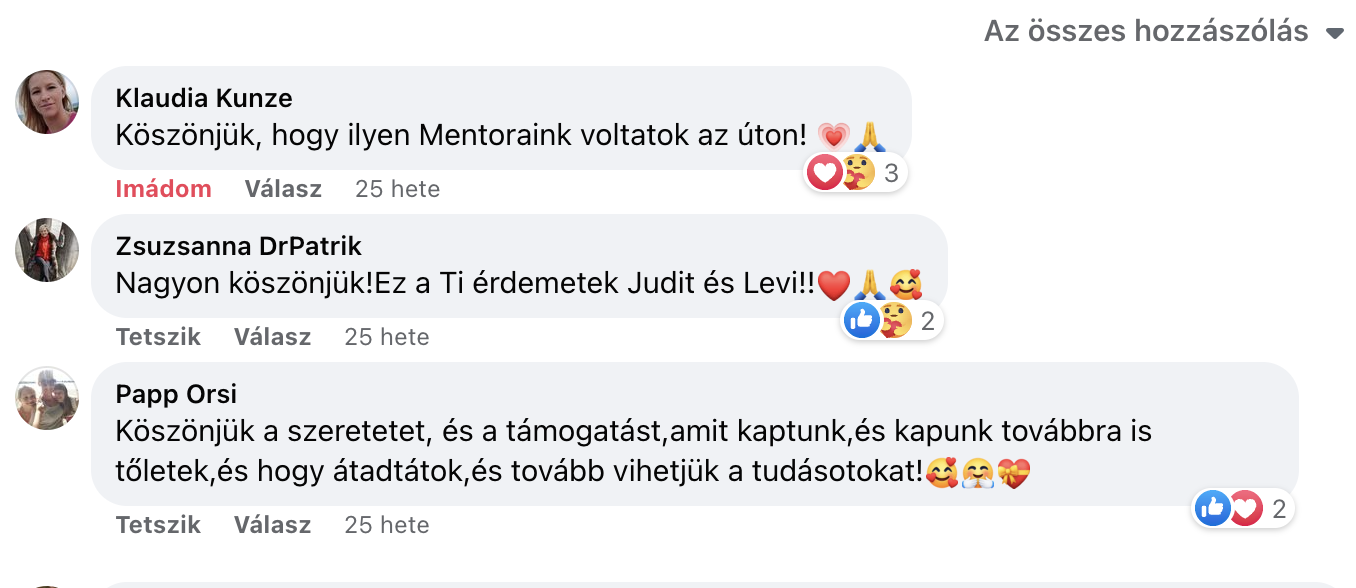
Task: Like Zsuzsanna DrPatrik's comment with Tetszik
Action: point(158,337)
